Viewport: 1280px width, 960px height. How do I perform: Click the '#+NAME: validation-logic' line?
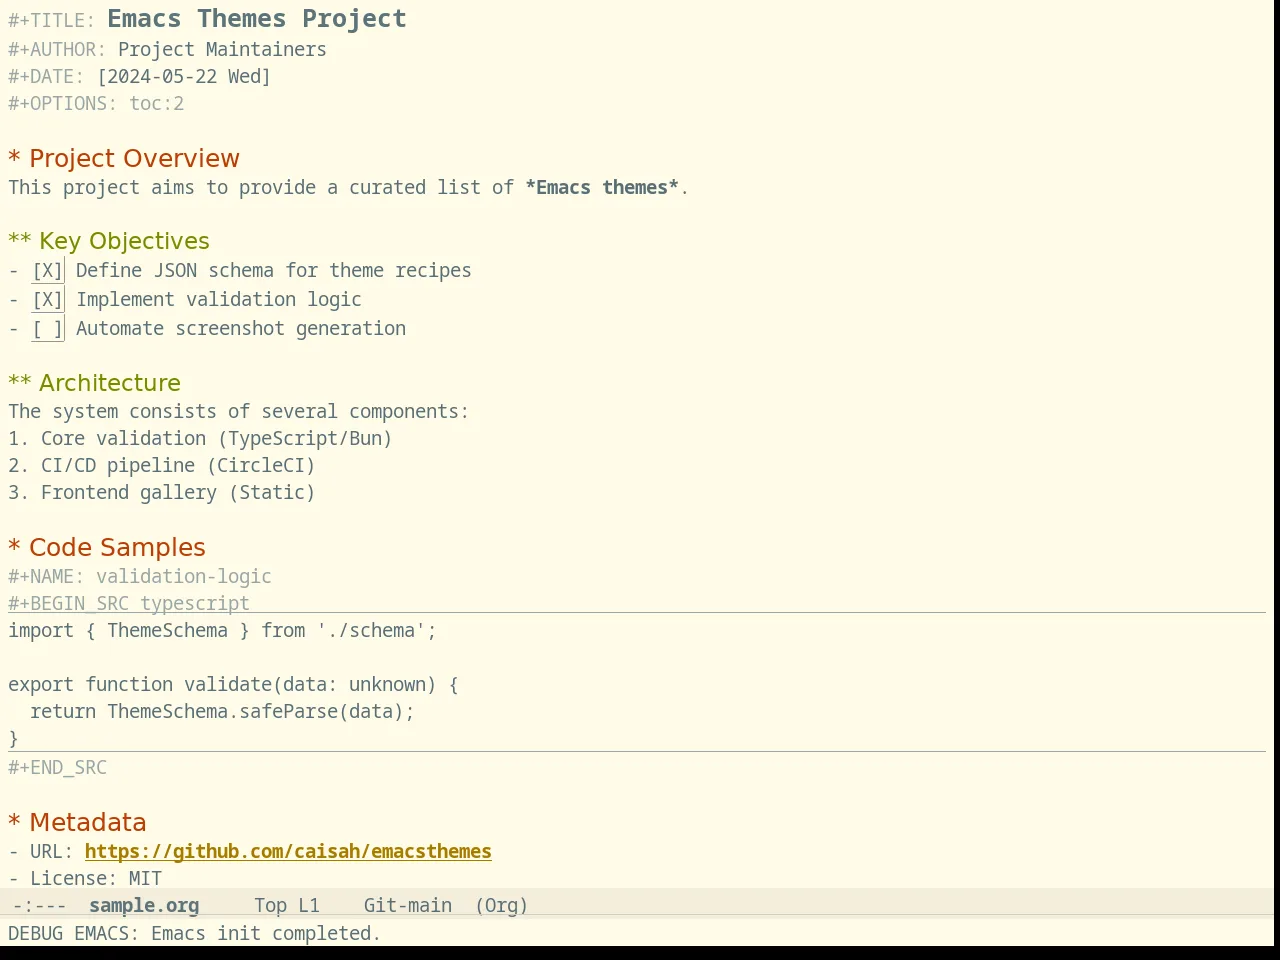140,576
